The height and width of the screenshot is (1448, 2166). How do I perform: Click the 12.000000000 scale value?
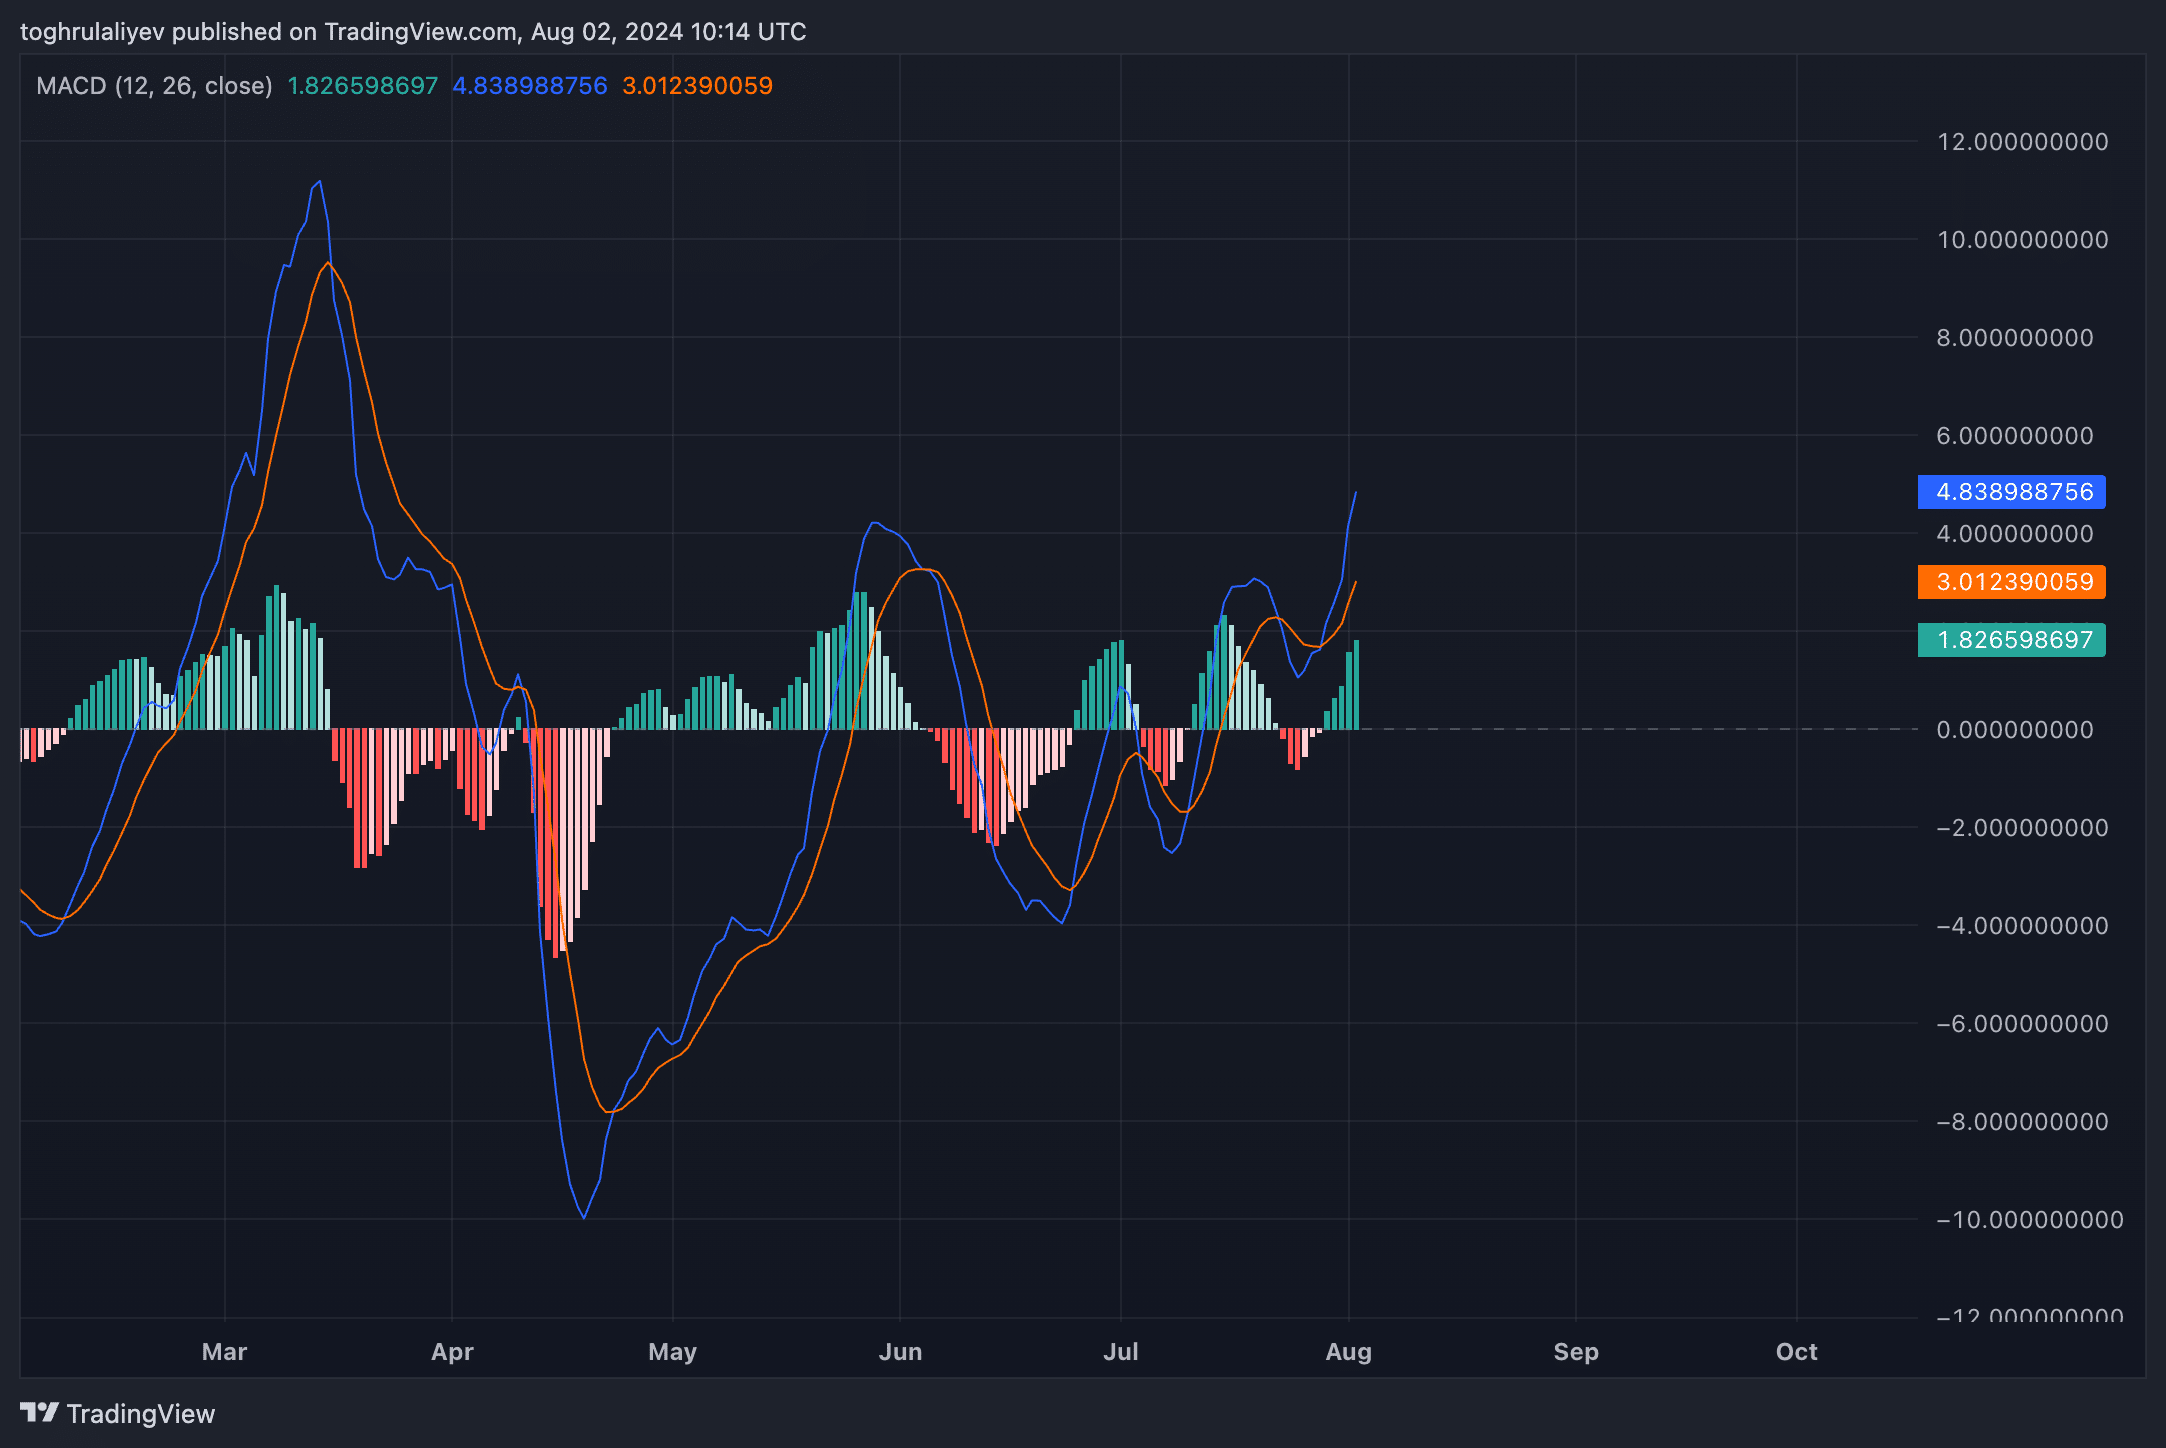click(x=2023, y=142)
